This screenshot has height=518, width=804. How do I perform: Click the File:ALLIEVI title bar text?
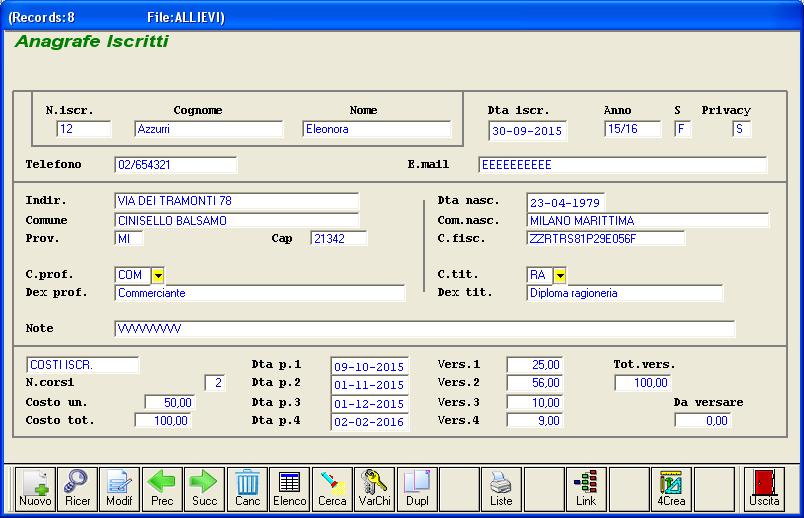click(186, 17)
